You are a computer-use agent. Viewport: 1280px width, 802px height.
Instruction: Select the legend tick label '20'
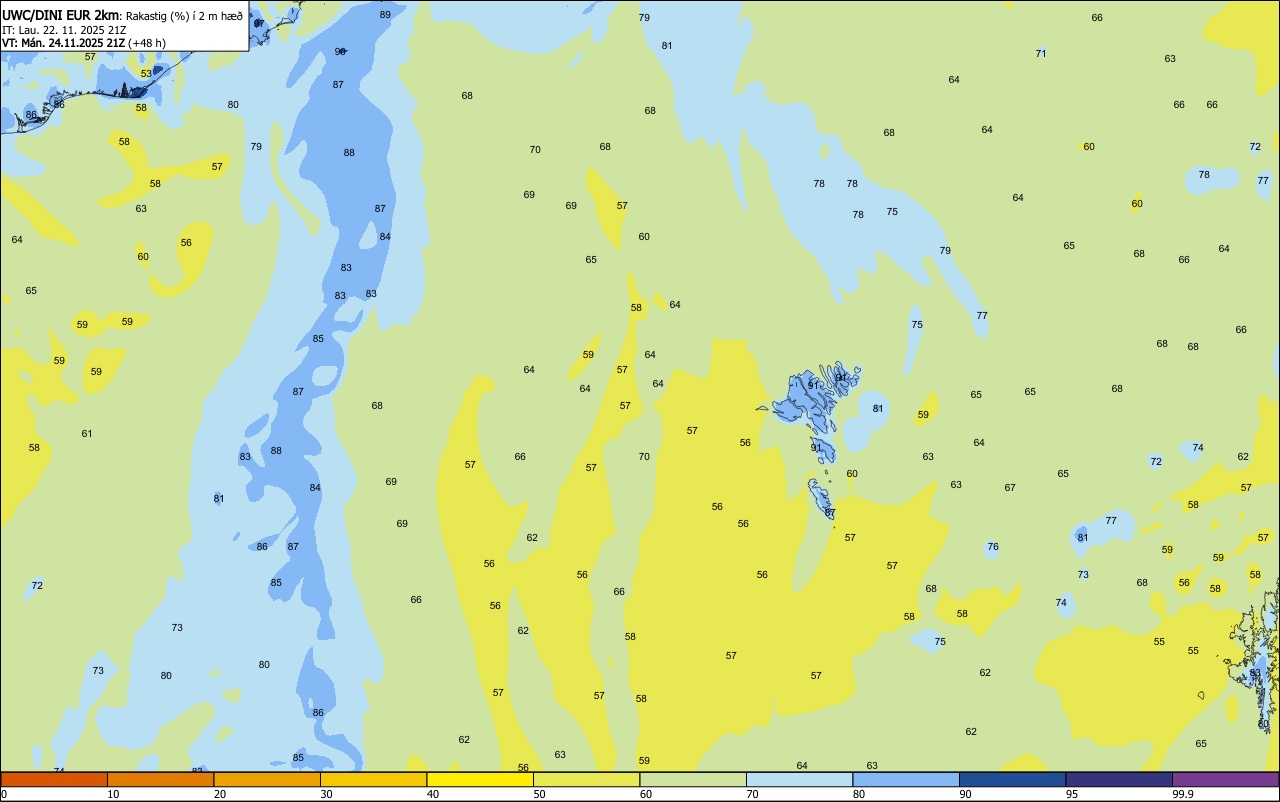[220, 794]
